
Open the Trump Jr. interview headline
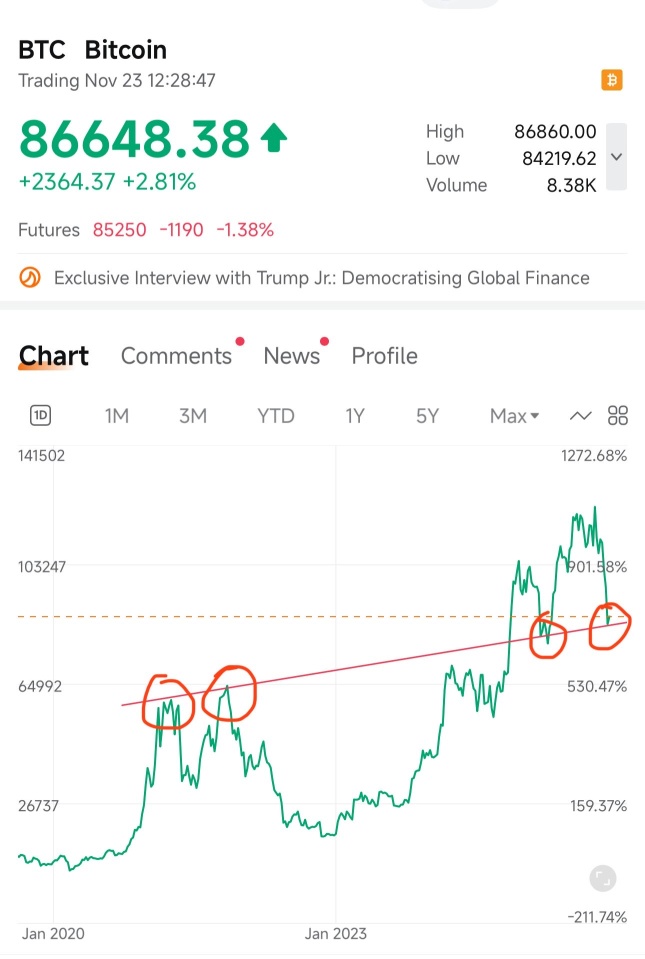[322, 278]
